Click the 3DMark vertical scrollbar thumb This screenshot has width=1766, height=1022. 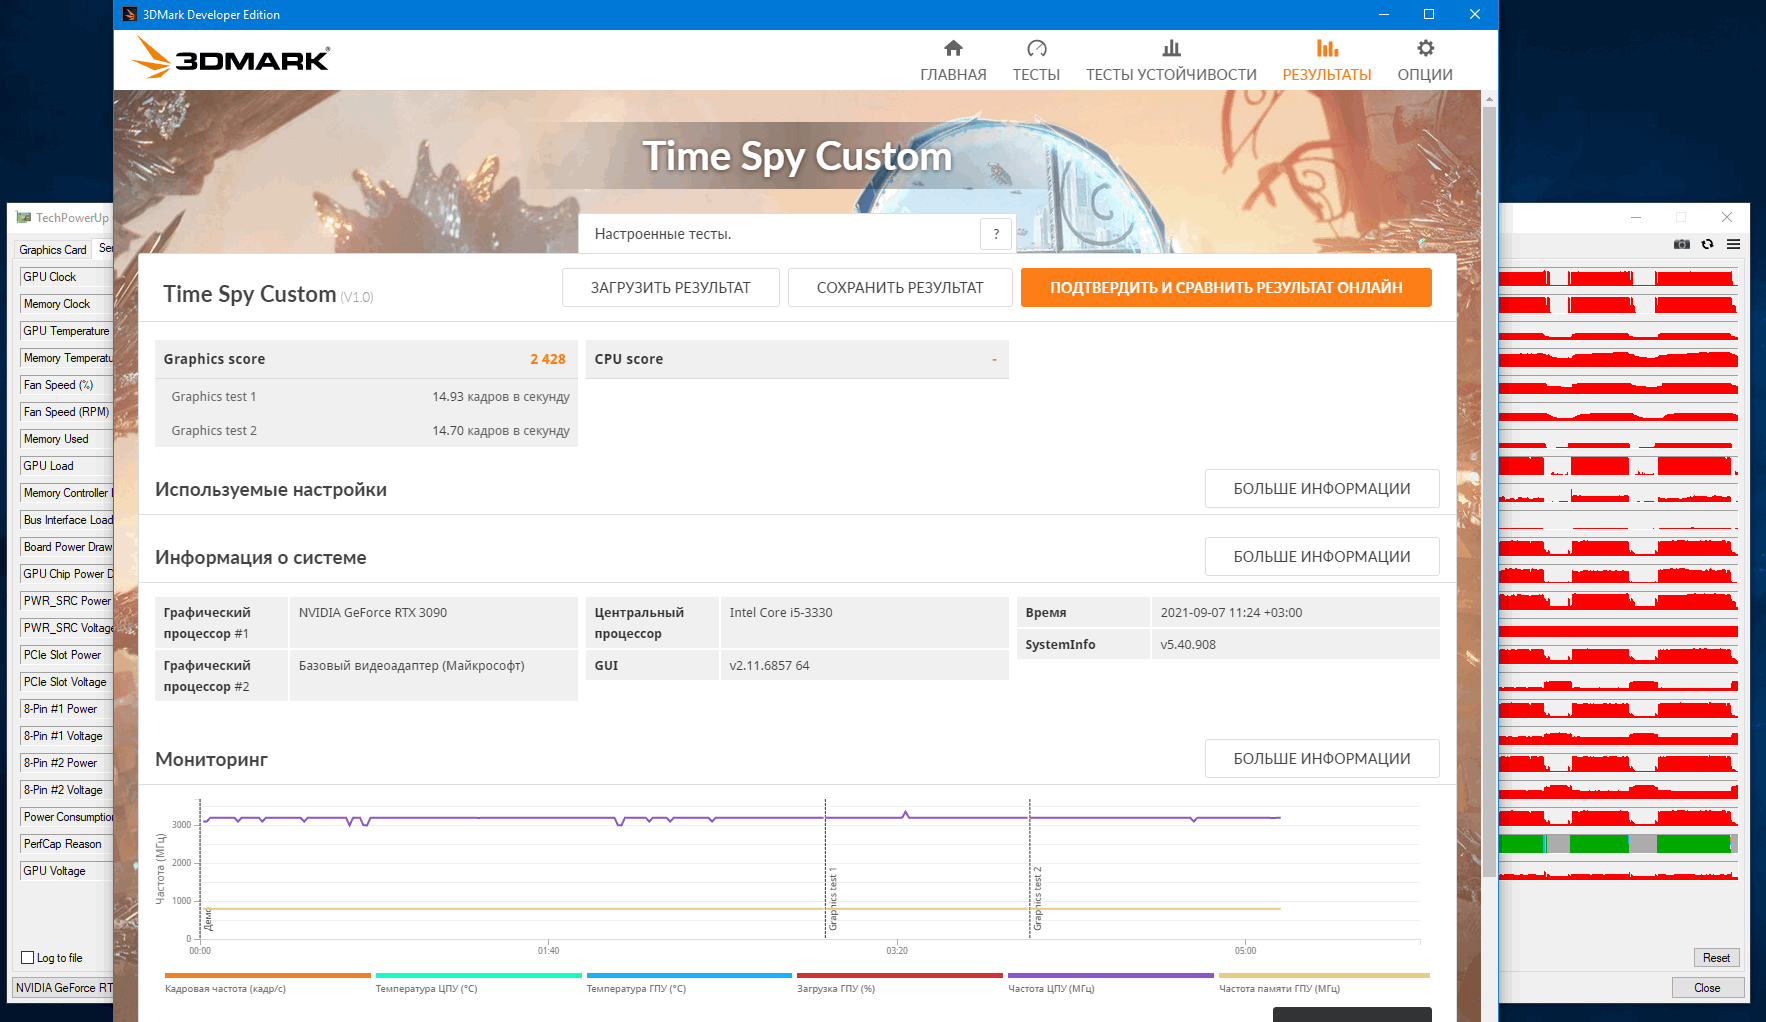1489,490
